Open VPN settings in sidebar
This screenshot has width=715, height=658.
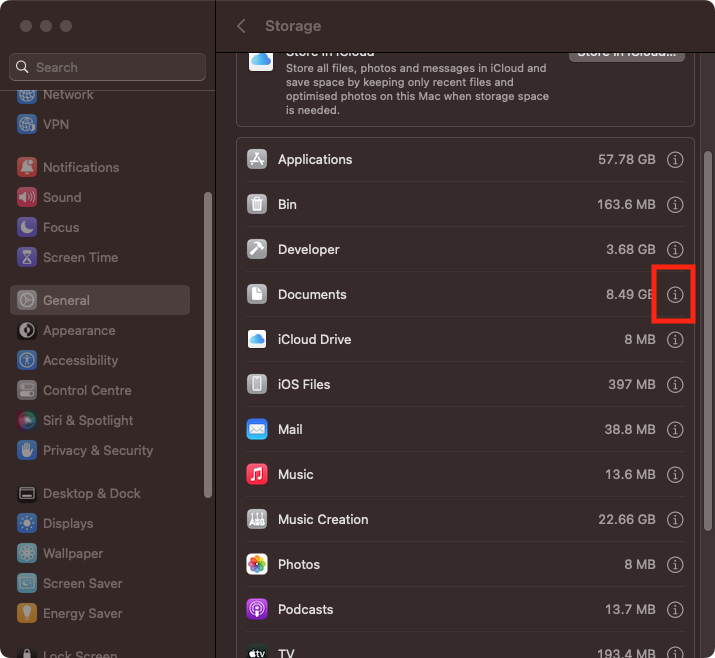[100, 124]
